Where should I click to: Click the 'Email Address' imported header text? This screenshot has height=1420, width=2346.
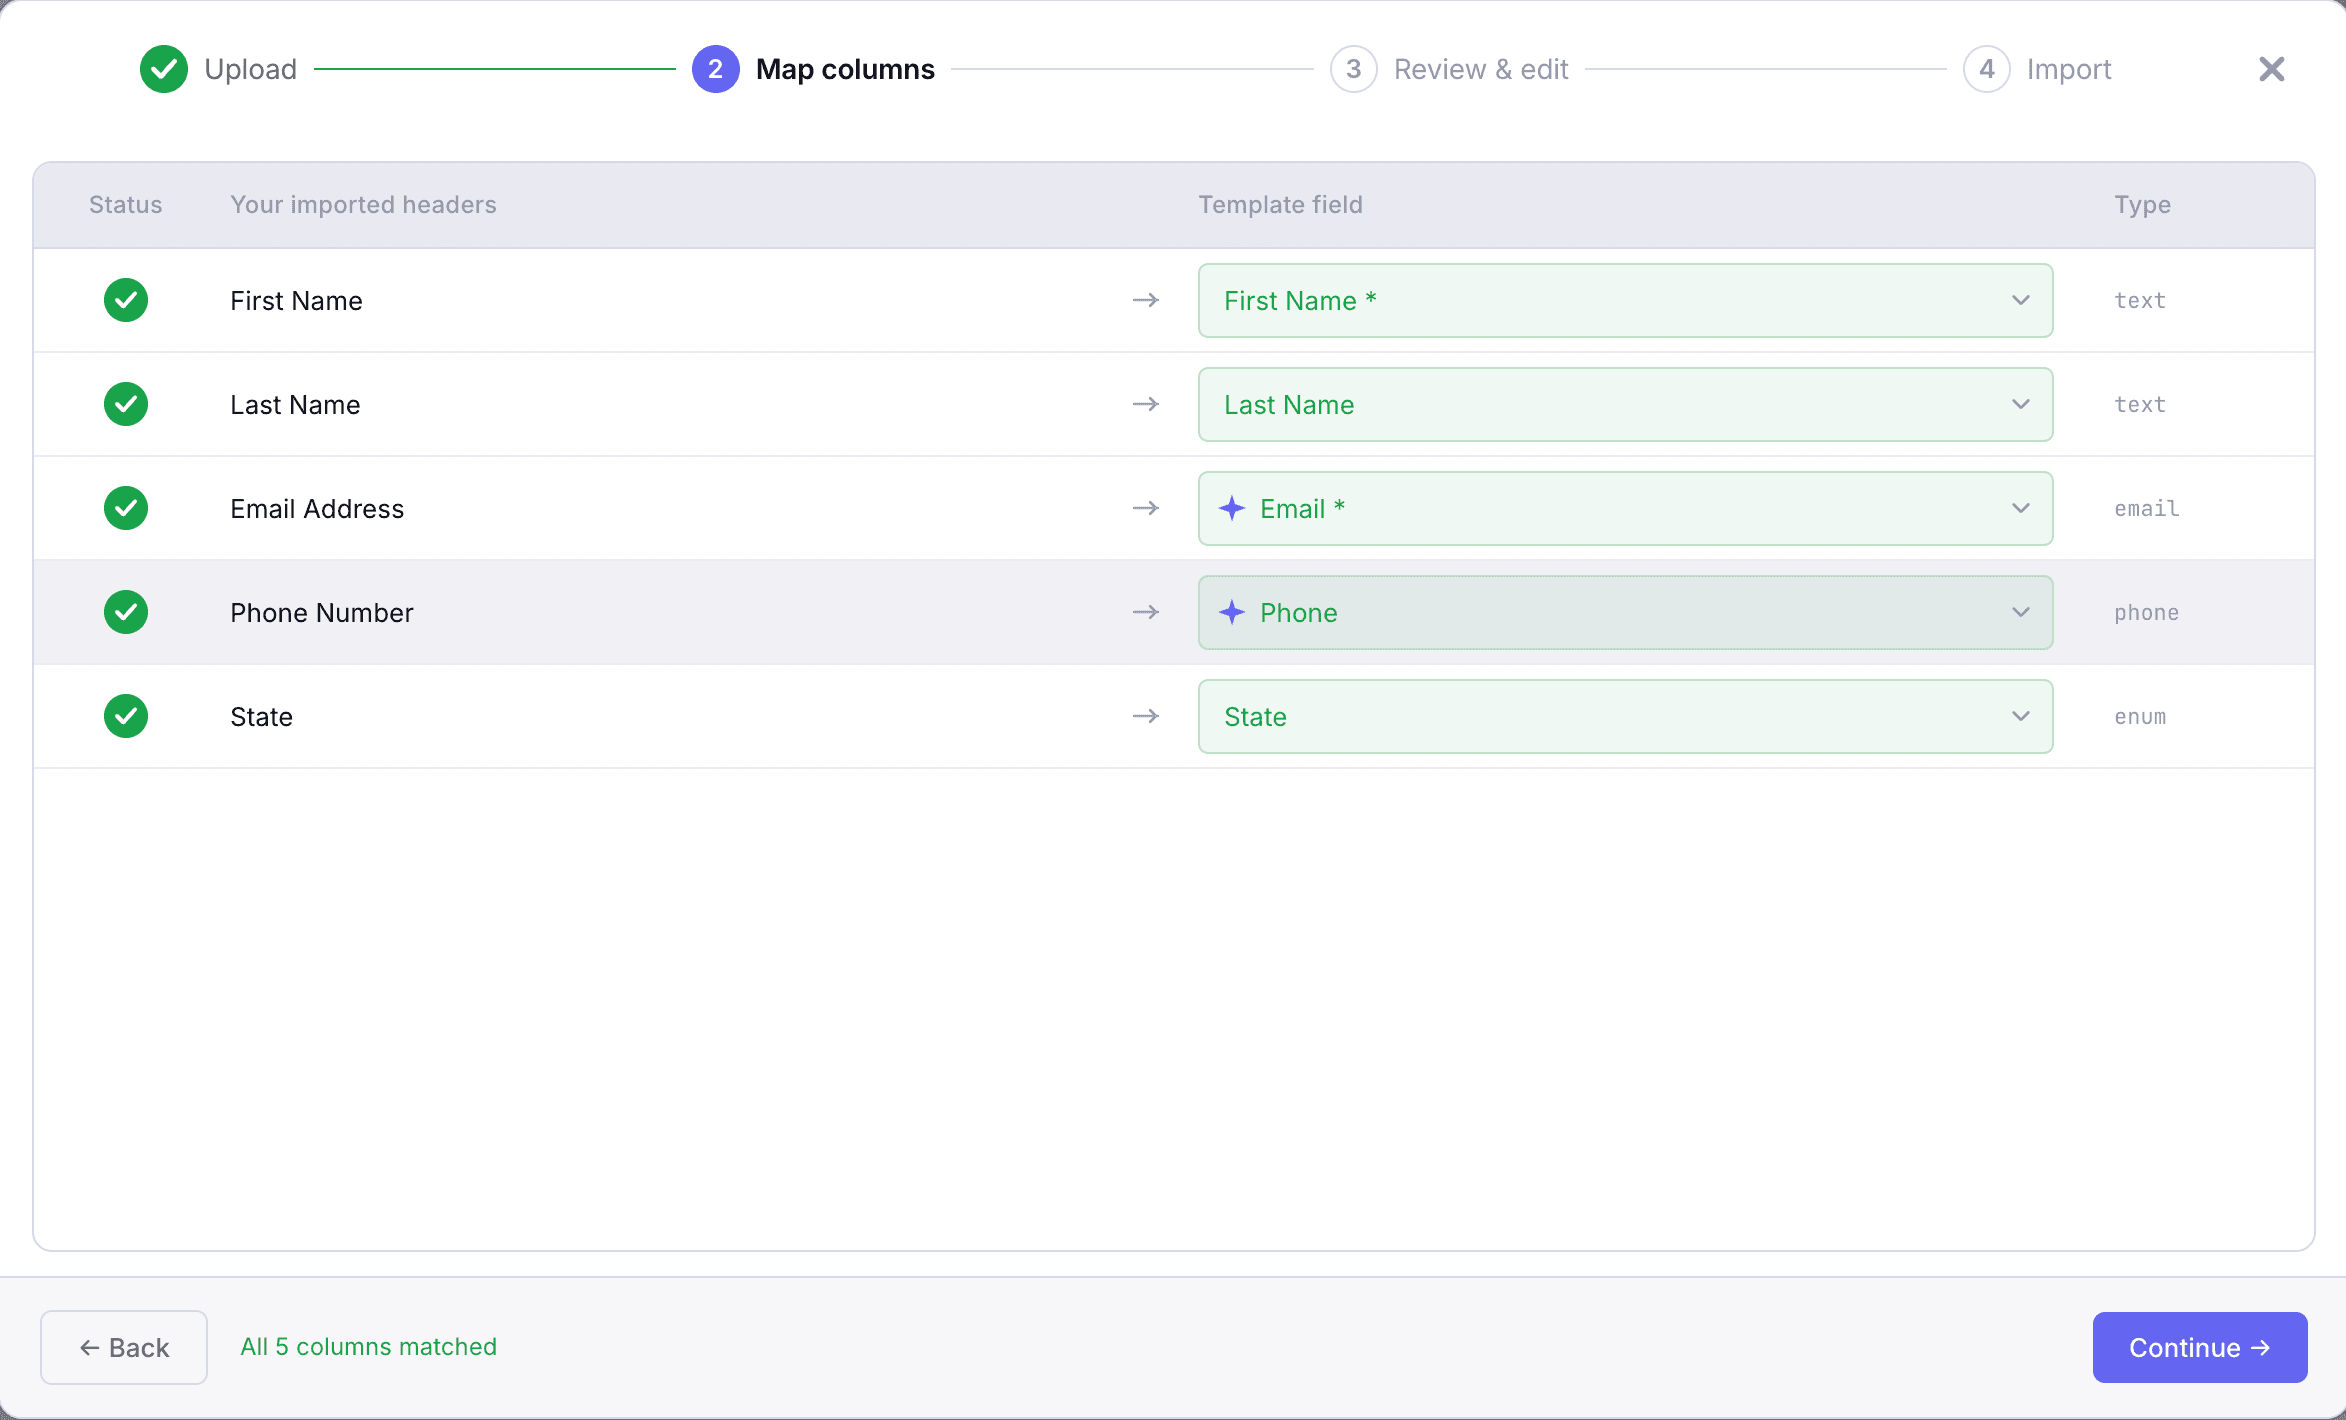pyautogui.click(x=317, y=508)
